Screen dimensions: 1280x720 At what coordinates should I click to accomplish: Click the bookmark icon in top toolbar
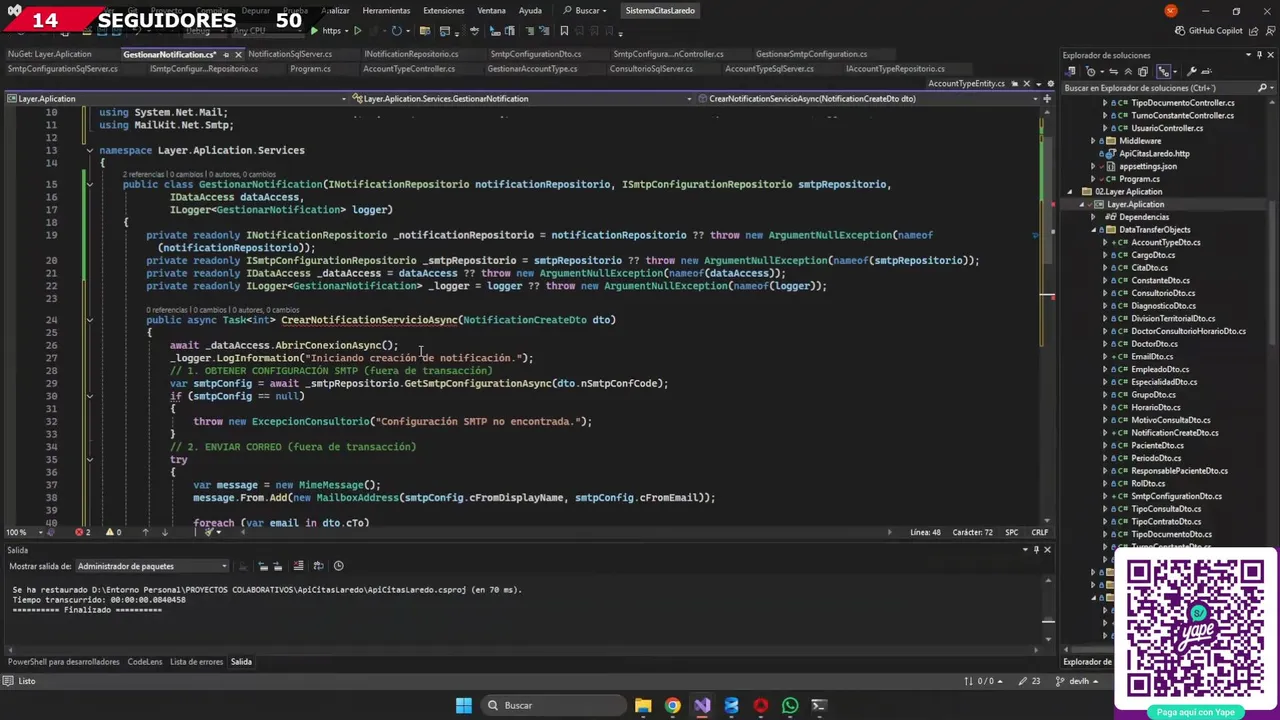[x=564, y=31]
